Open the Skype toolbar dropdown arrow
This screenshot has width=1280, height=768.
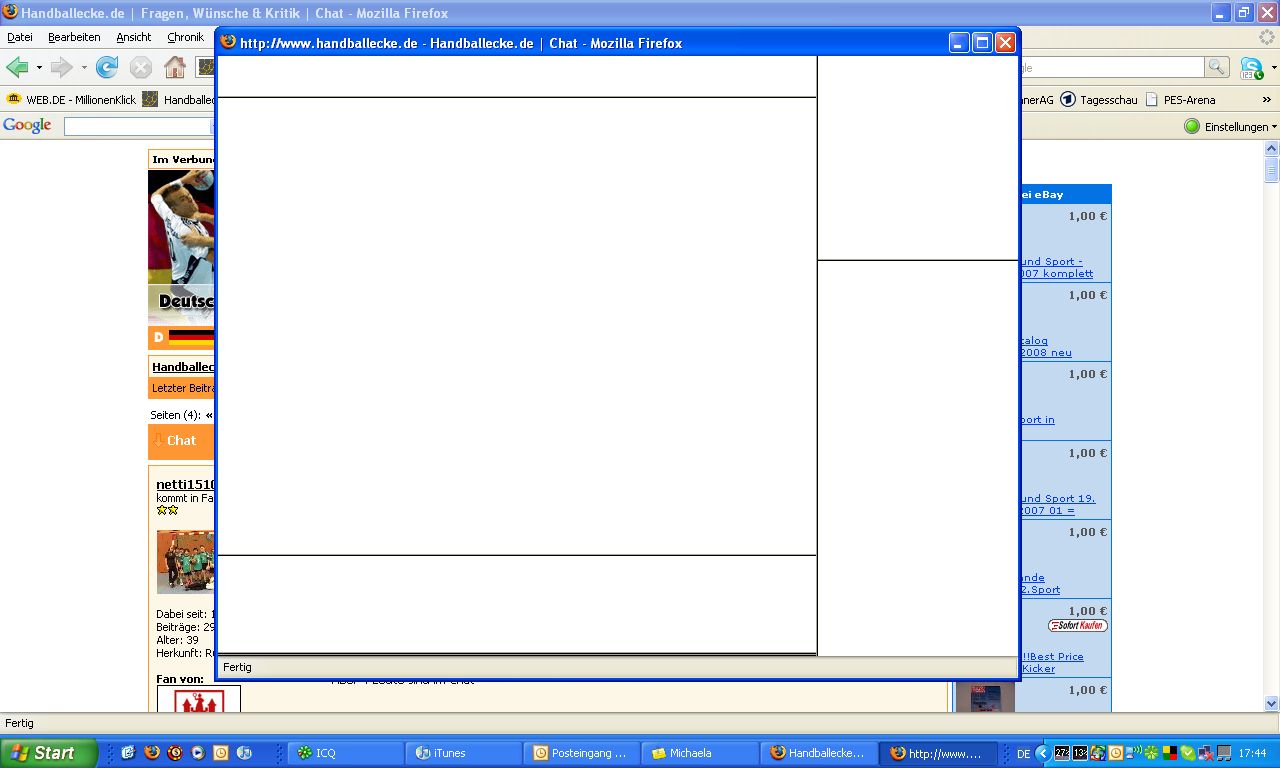1273,68
